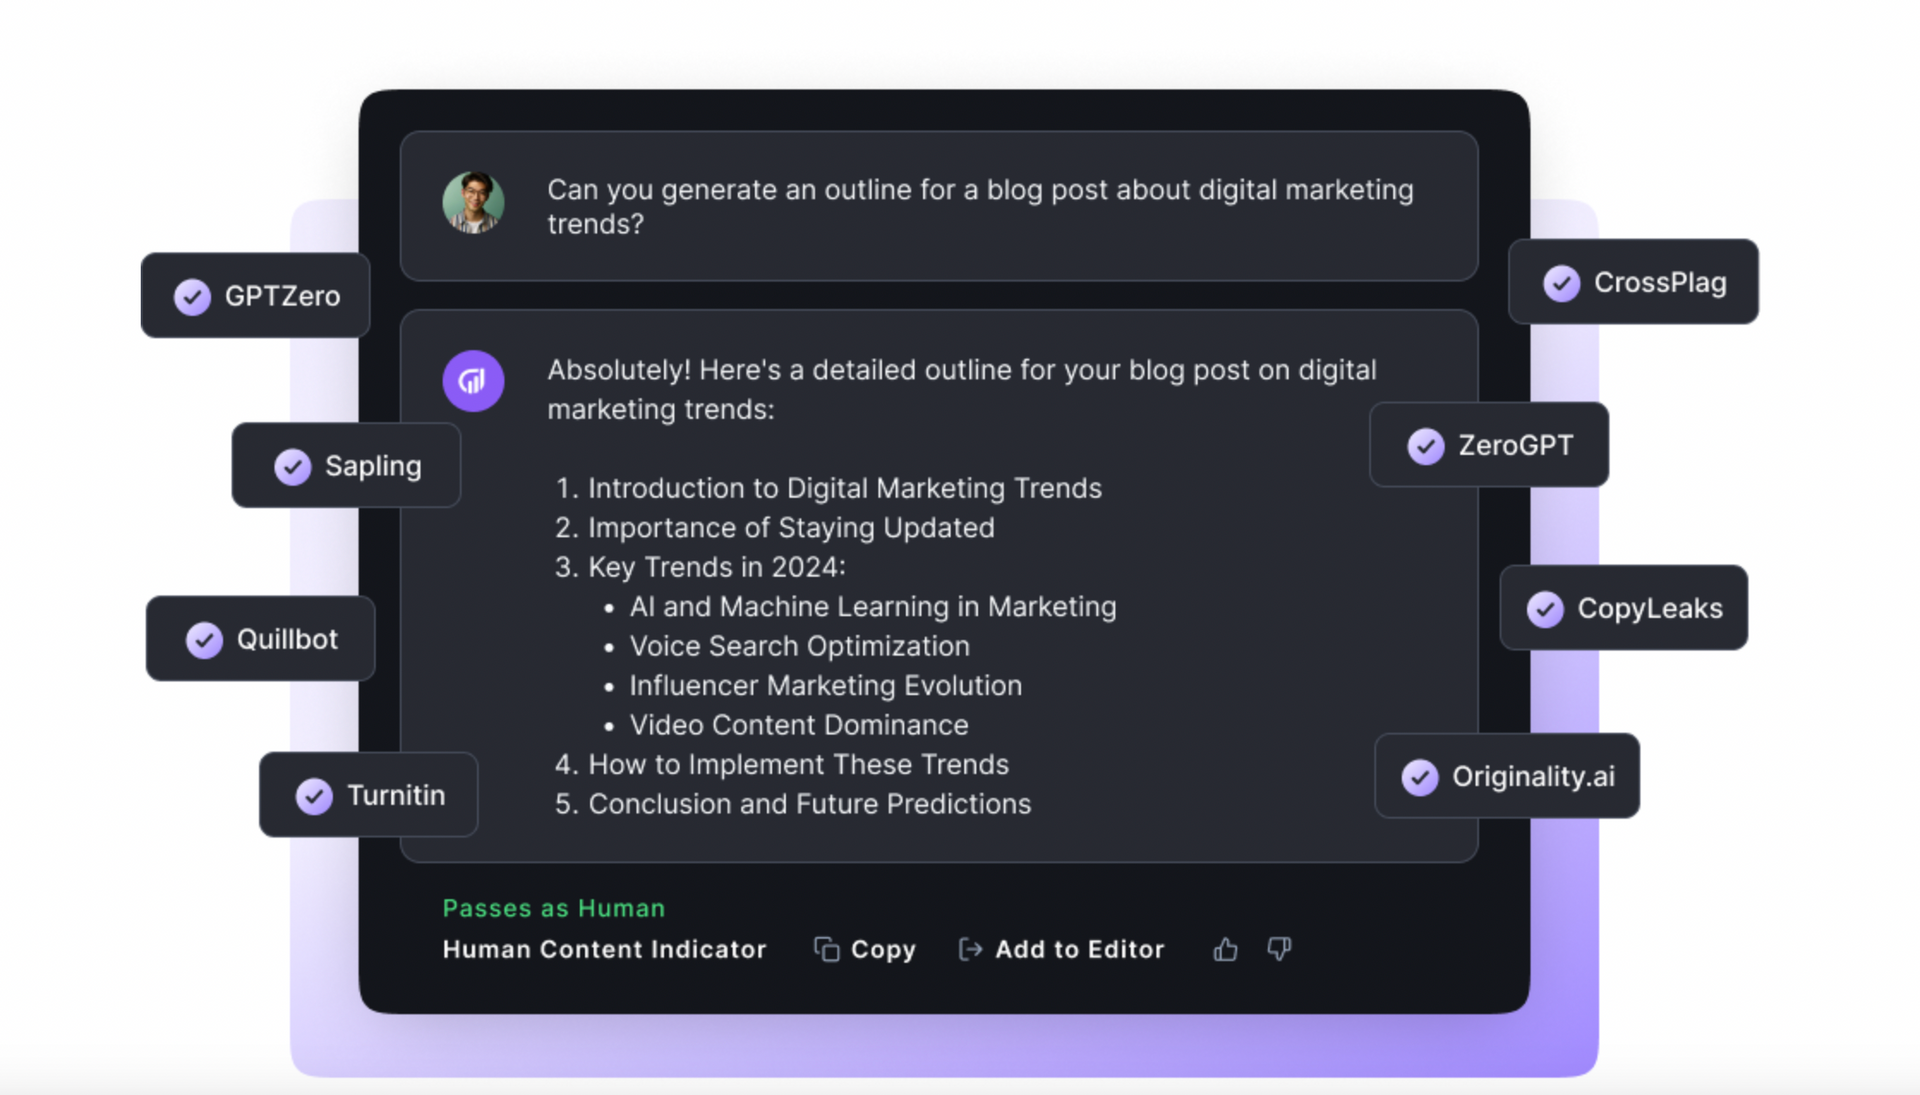Click the ZeroGPT checkmark icon
The height and width of the screenshot is (1095, 1920).
(x=1426, y=446)
